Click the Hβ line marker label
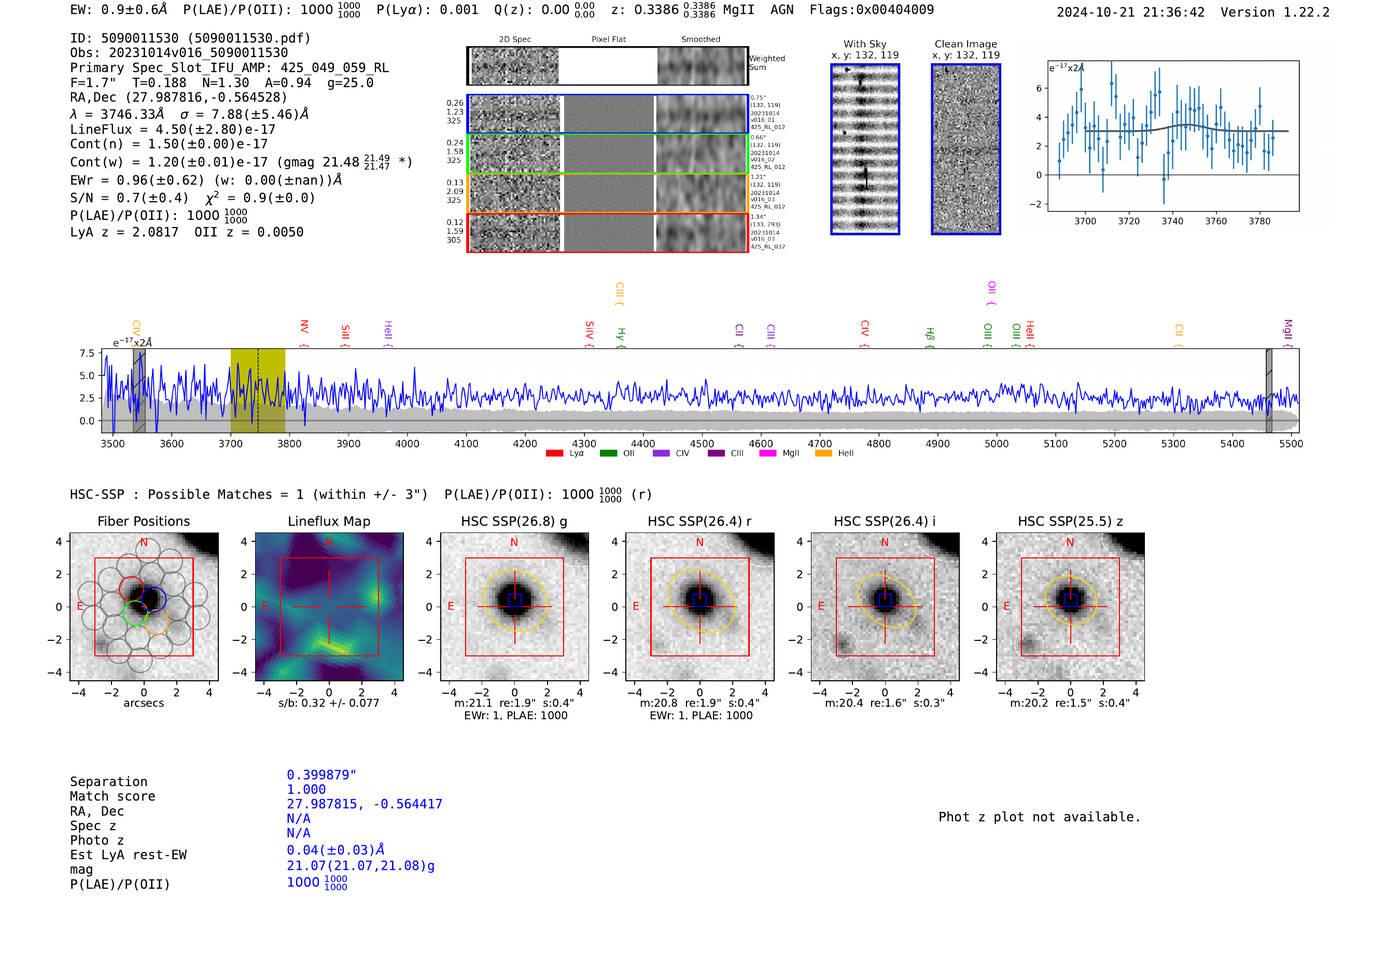The width and height of the screenshot is (1400, 953). 930,335
